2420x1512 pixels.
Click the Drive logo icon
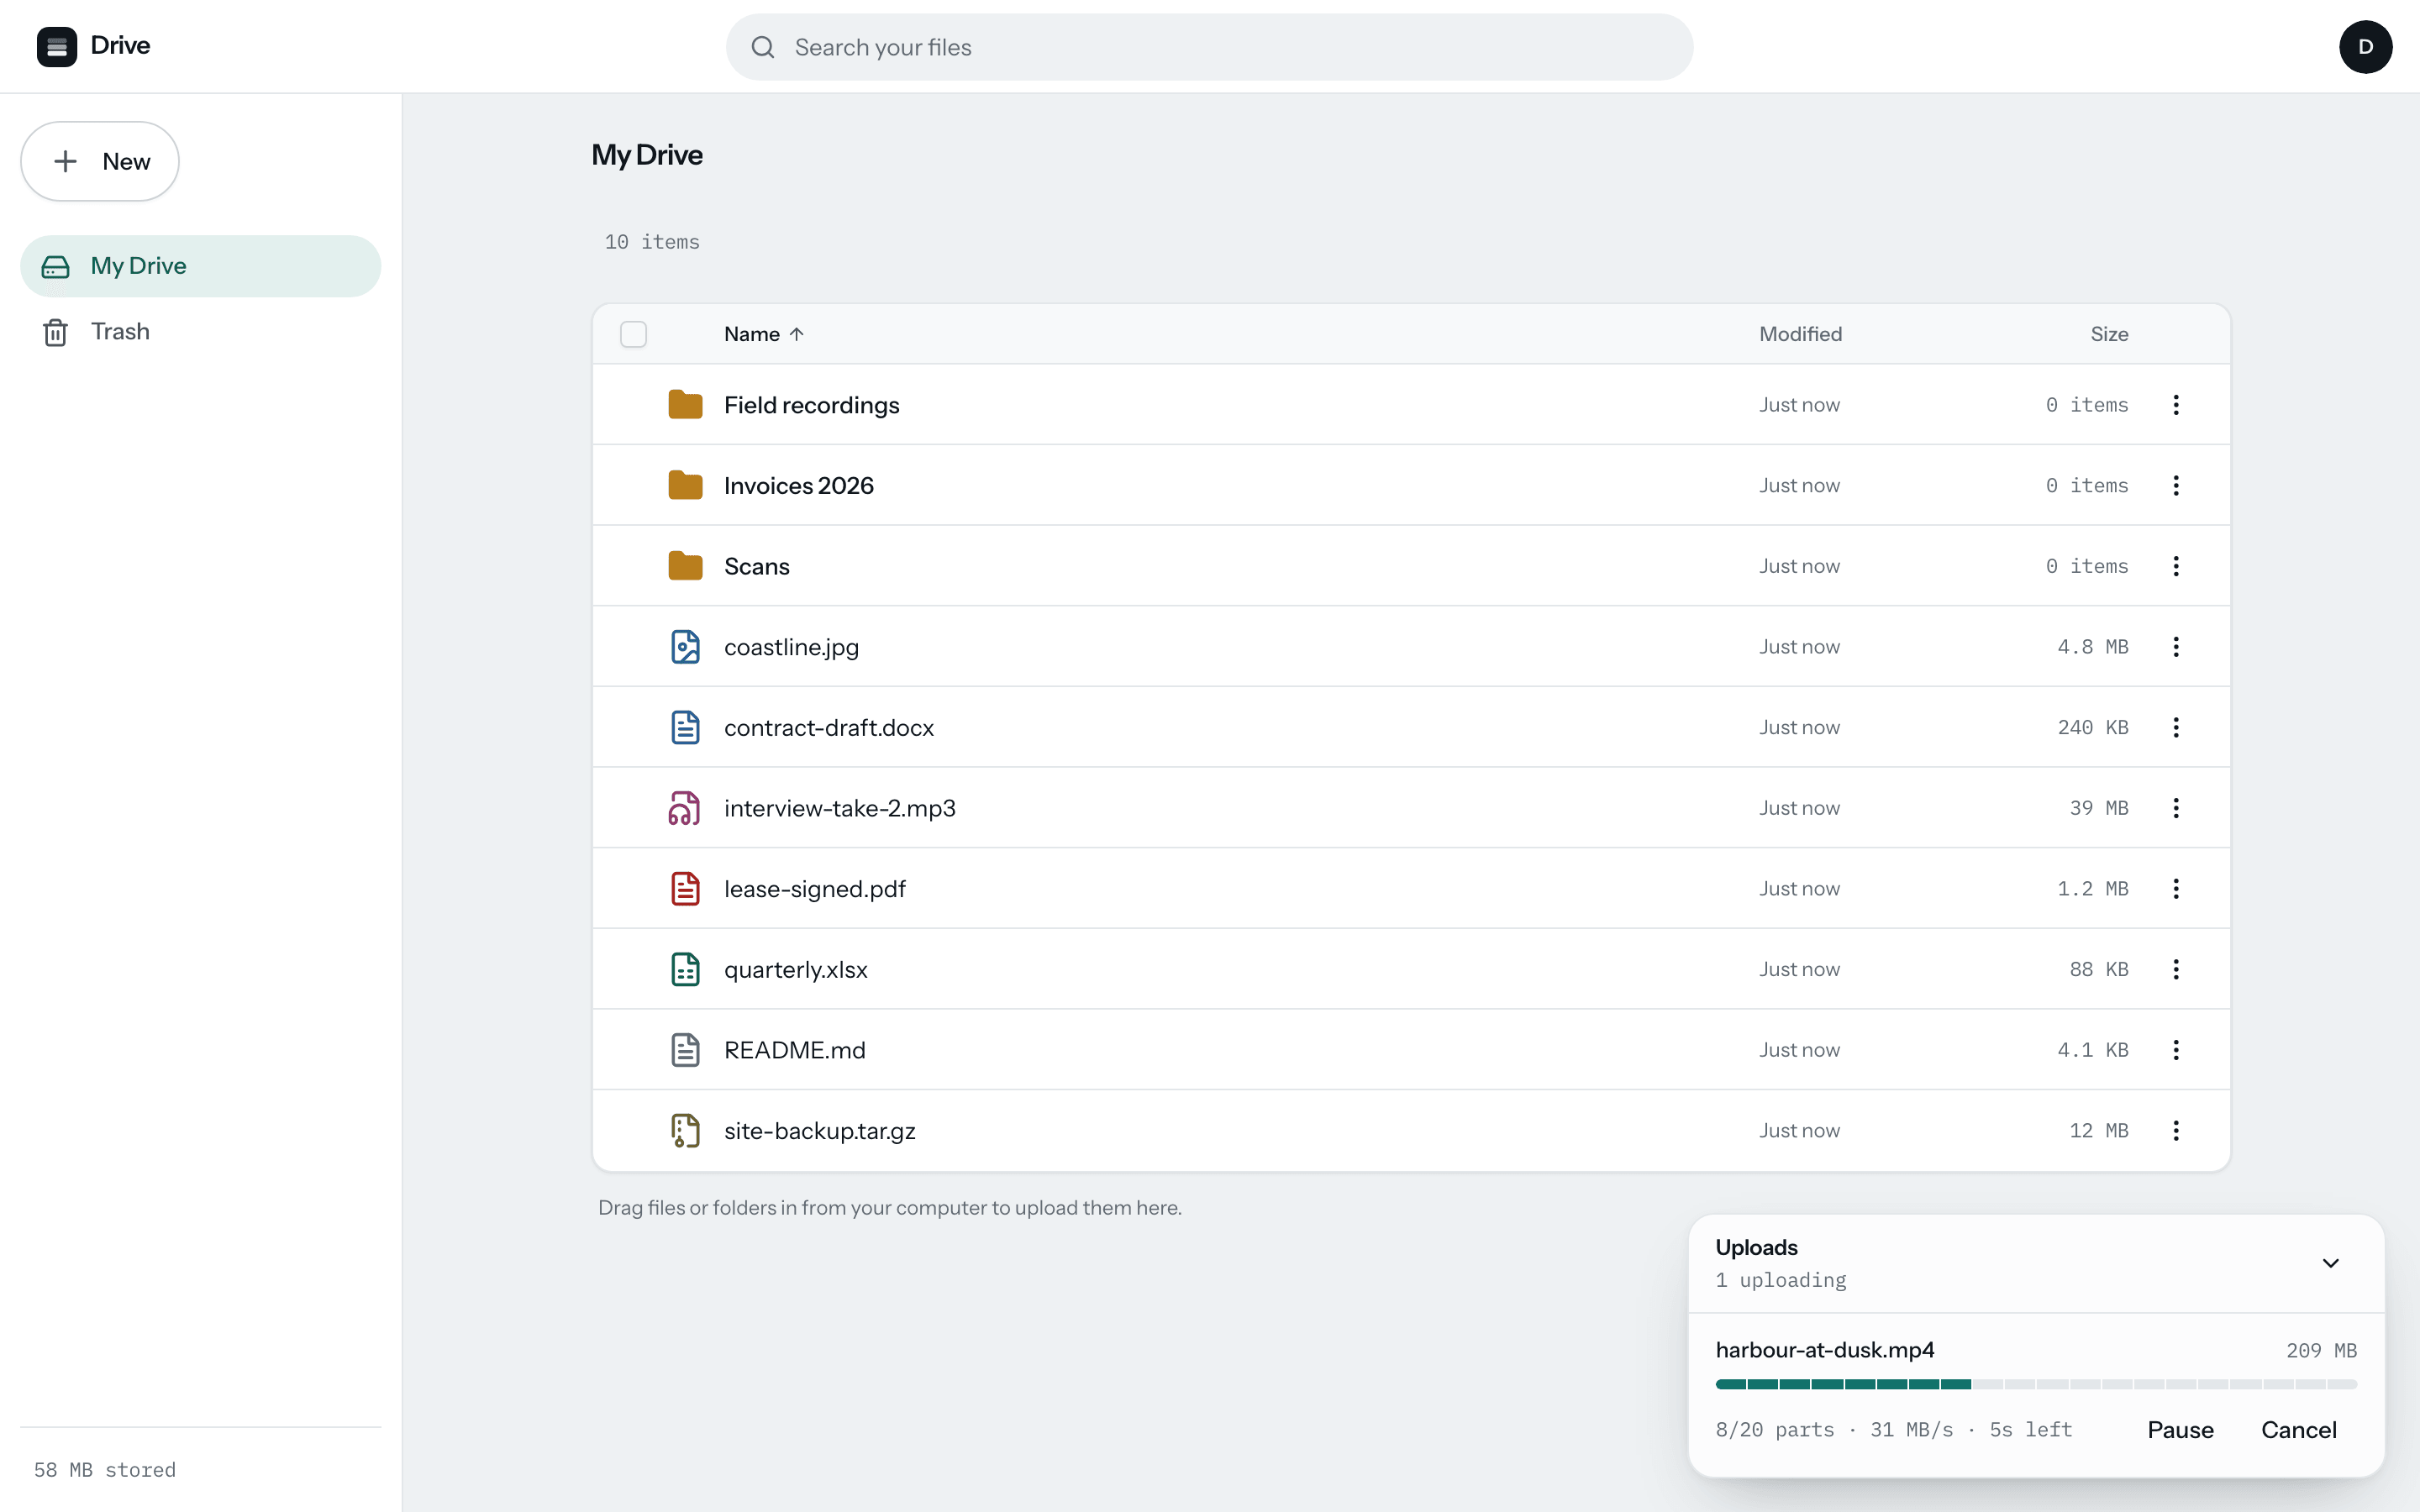57,47
